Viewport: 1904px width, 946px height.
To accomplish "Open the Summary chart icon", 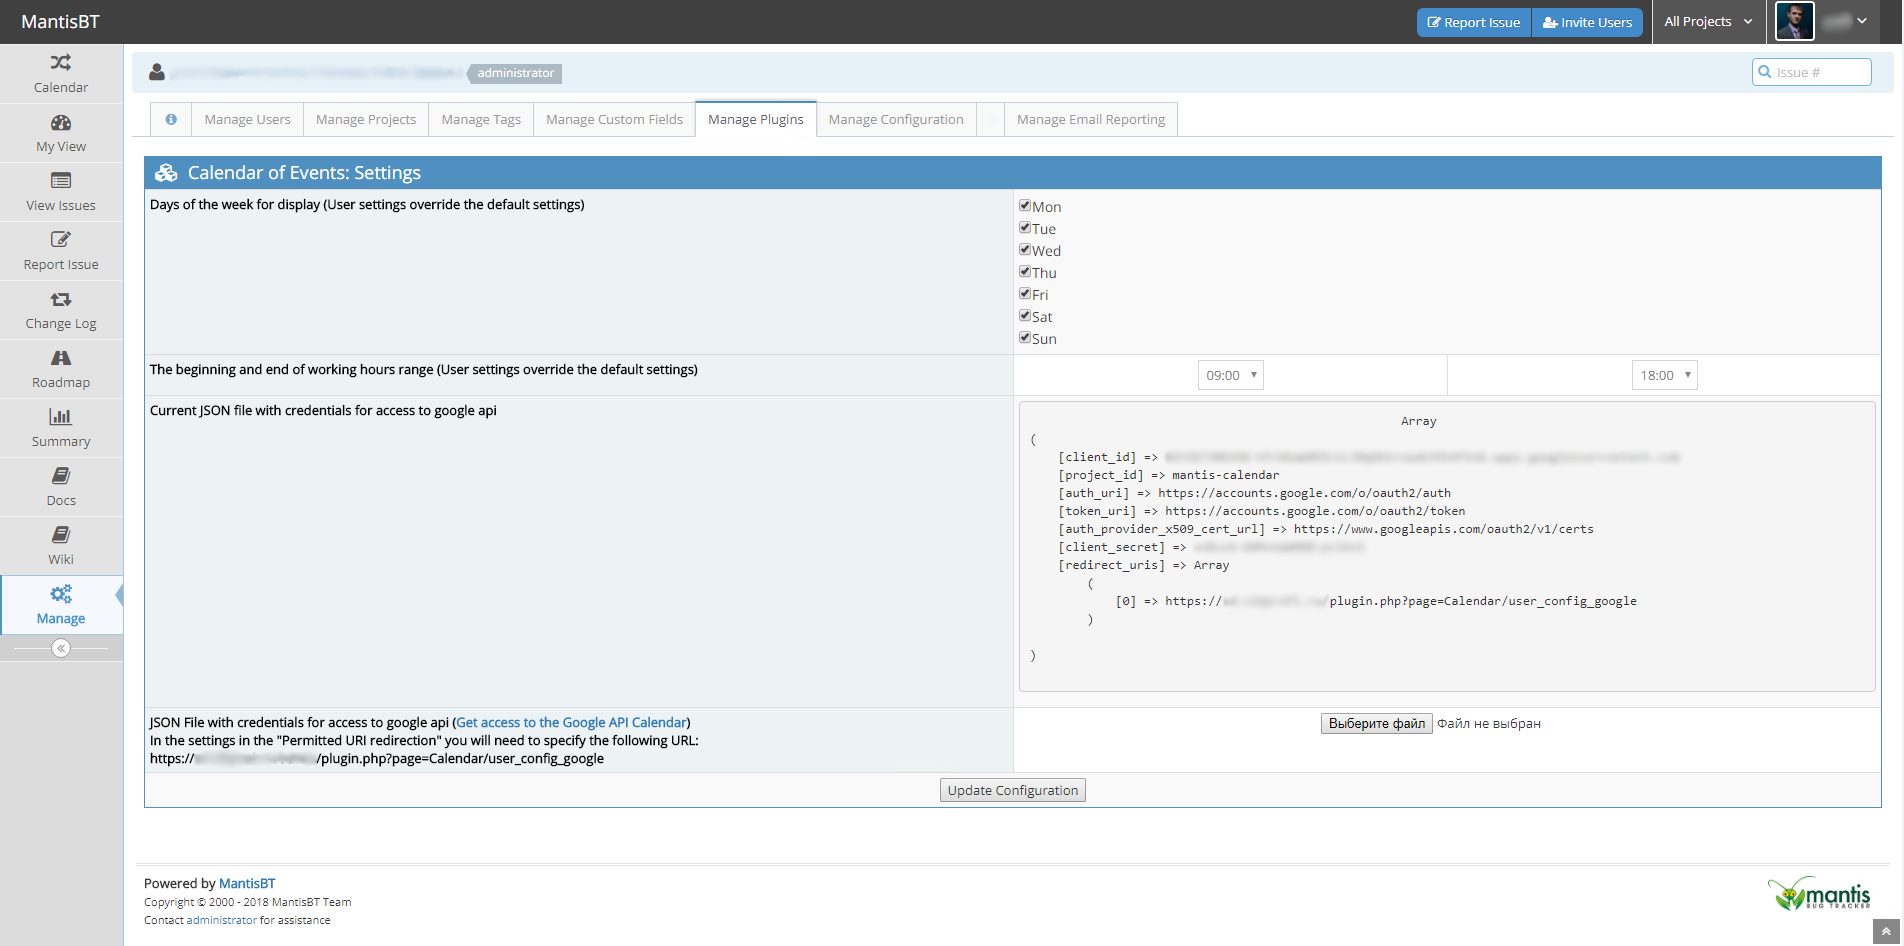I will (x=61, y=417).
